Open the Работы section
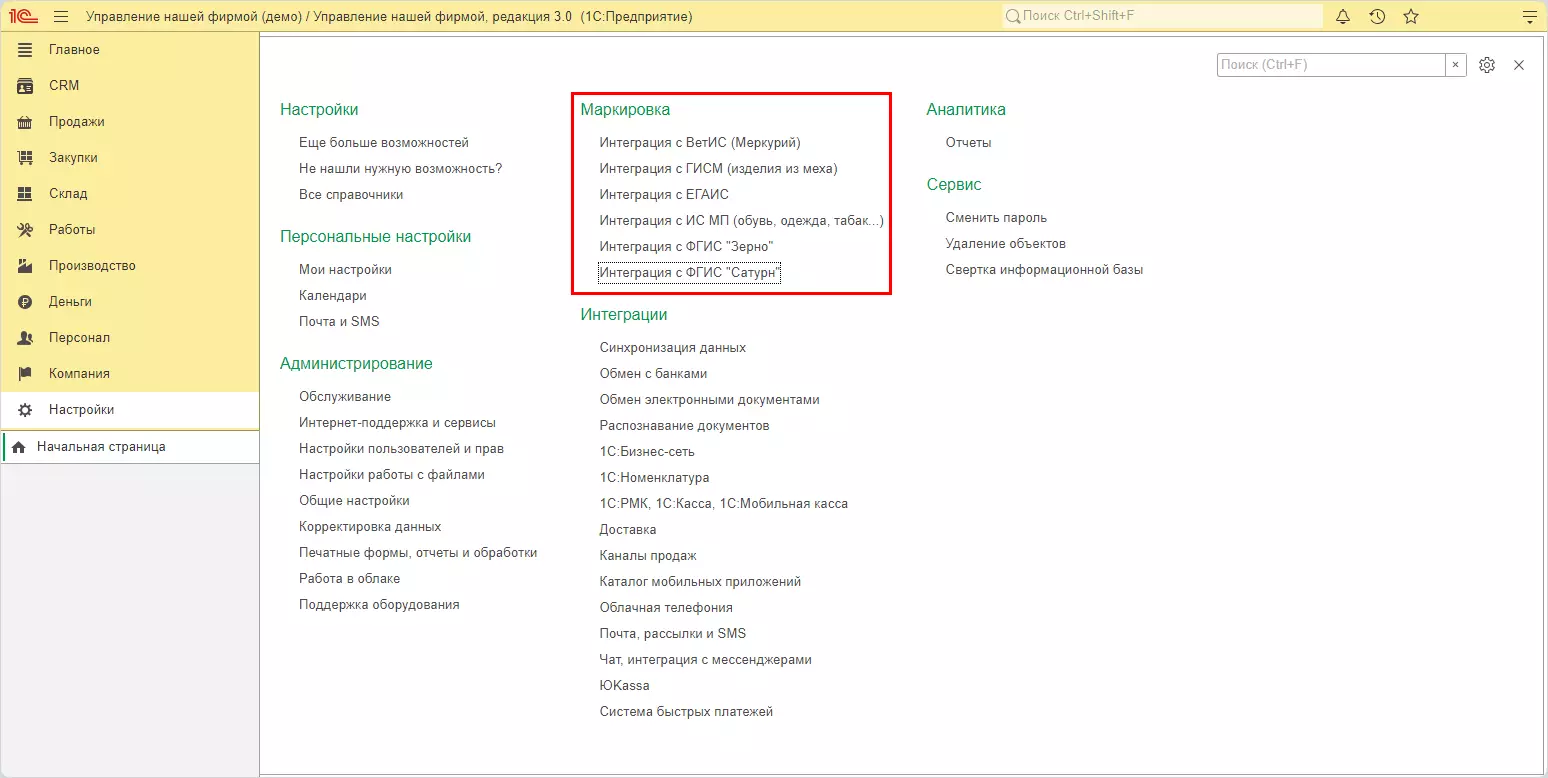The width and height of the screenshot is (1548, 778). pos(130,230)
